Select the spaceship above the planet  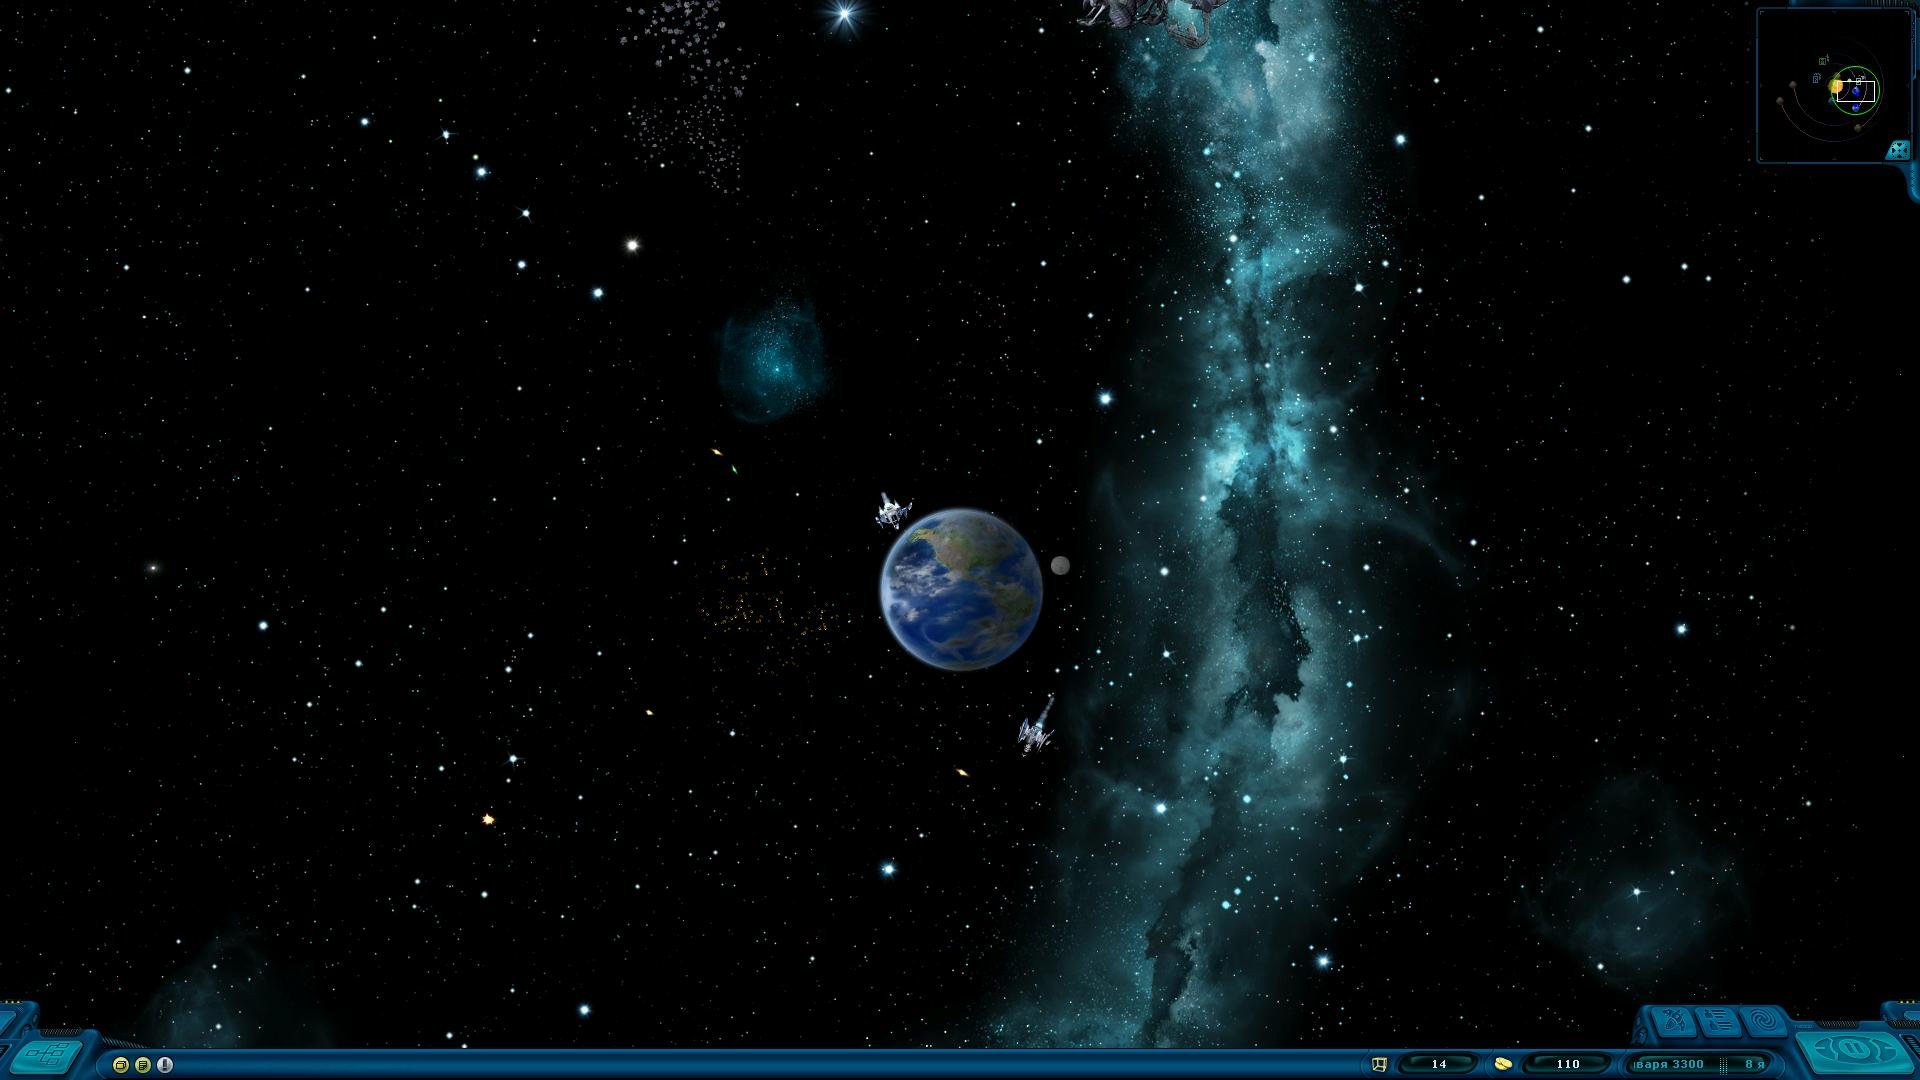tap(891, 511)
